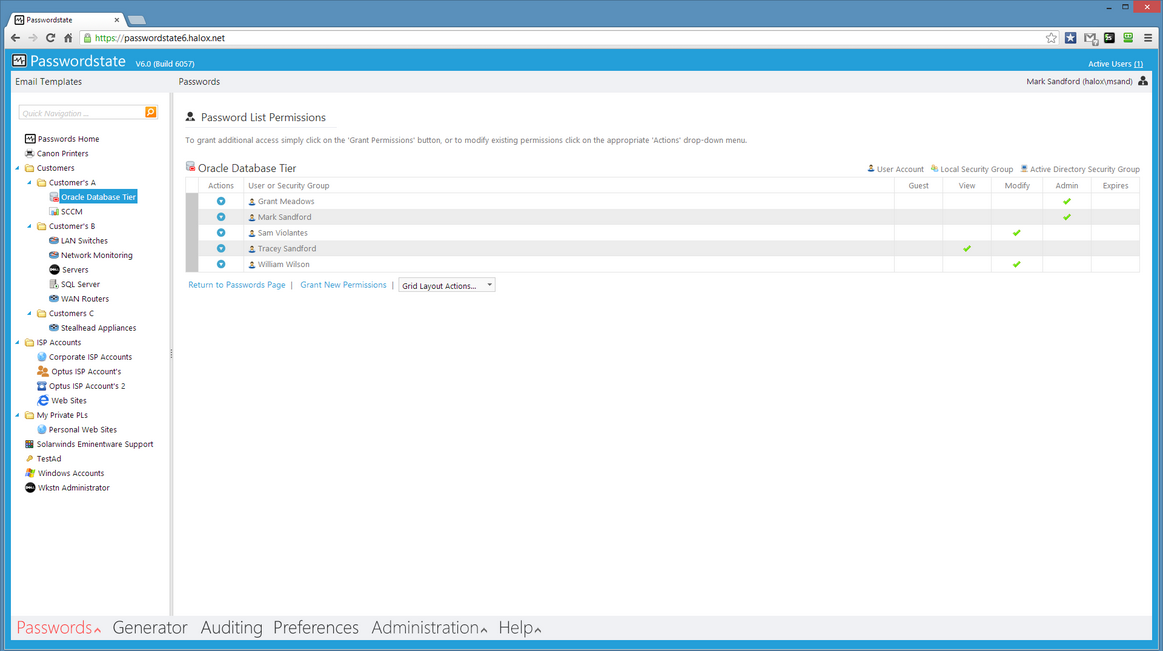
Task: Select the TestAd password list
Action: coord(49,459)
